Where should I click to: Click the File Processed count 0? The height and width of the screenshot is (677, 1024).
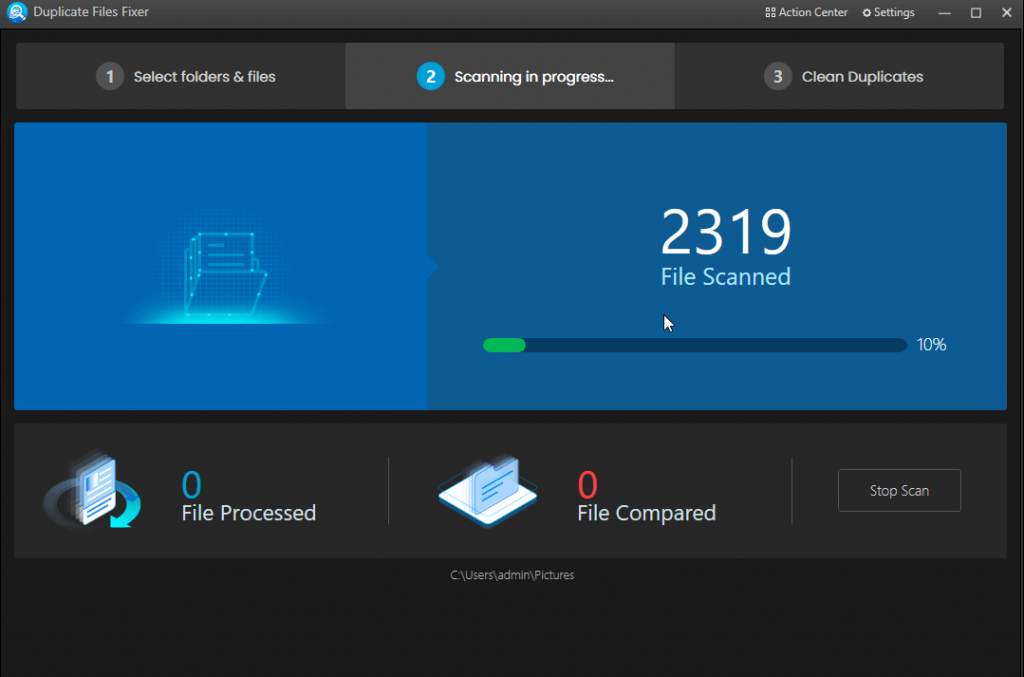tap(191, 485)
